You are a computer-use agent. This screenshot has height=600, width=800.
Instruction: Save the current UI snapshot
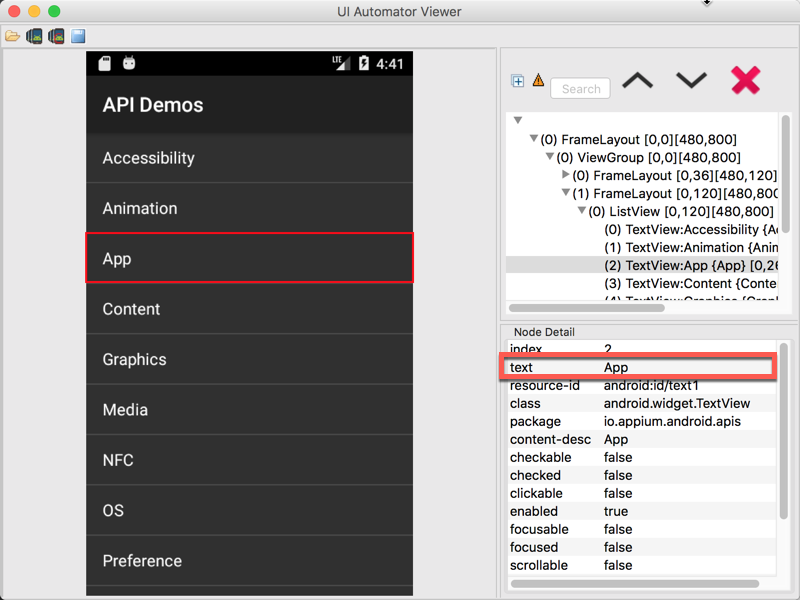[77, 36]
